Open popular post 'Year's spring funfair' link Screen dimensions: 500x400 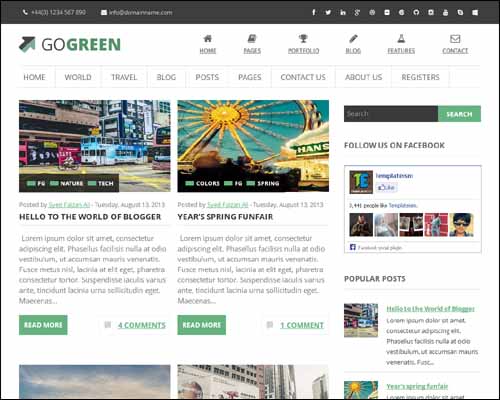417,386
